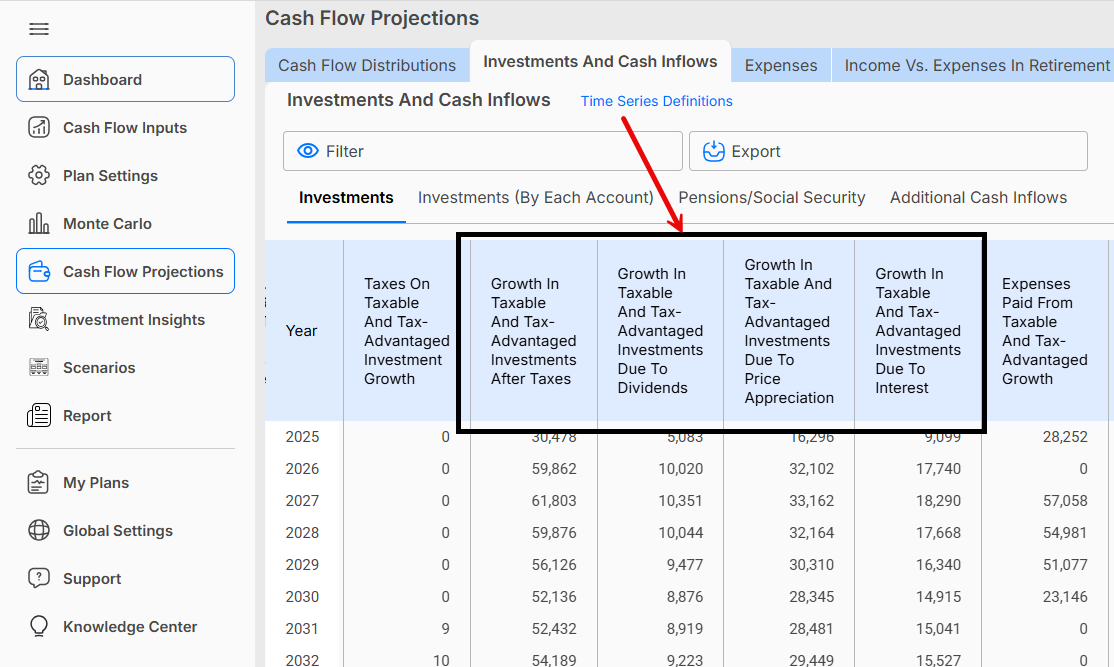Select the value 56,126 in the 2029 row
1114x667 pixels.
pyautogui.click(x=554, y=565)
